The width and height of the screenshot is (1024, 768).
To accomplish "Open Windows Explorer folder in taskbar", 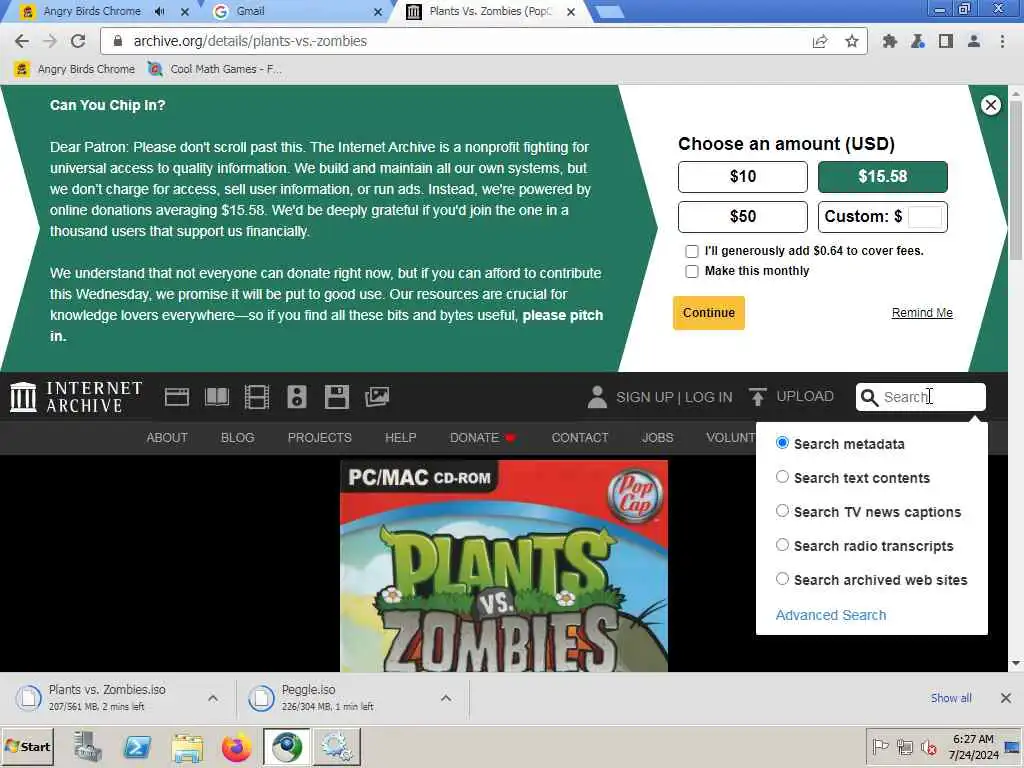I will coord(187,746).
